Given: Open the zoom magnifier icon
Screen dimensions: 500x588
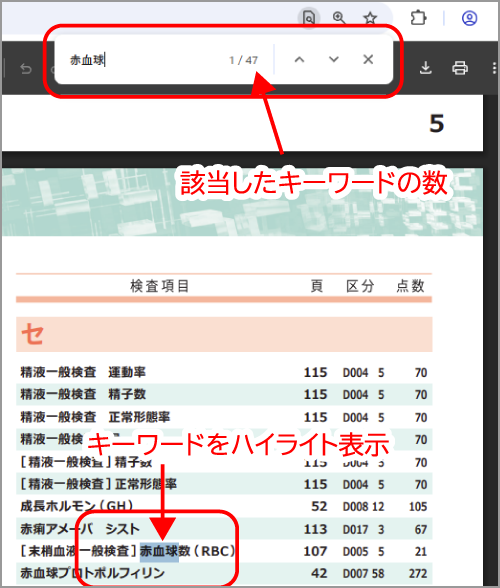Looking at the screenshot, I should [339, 18].
